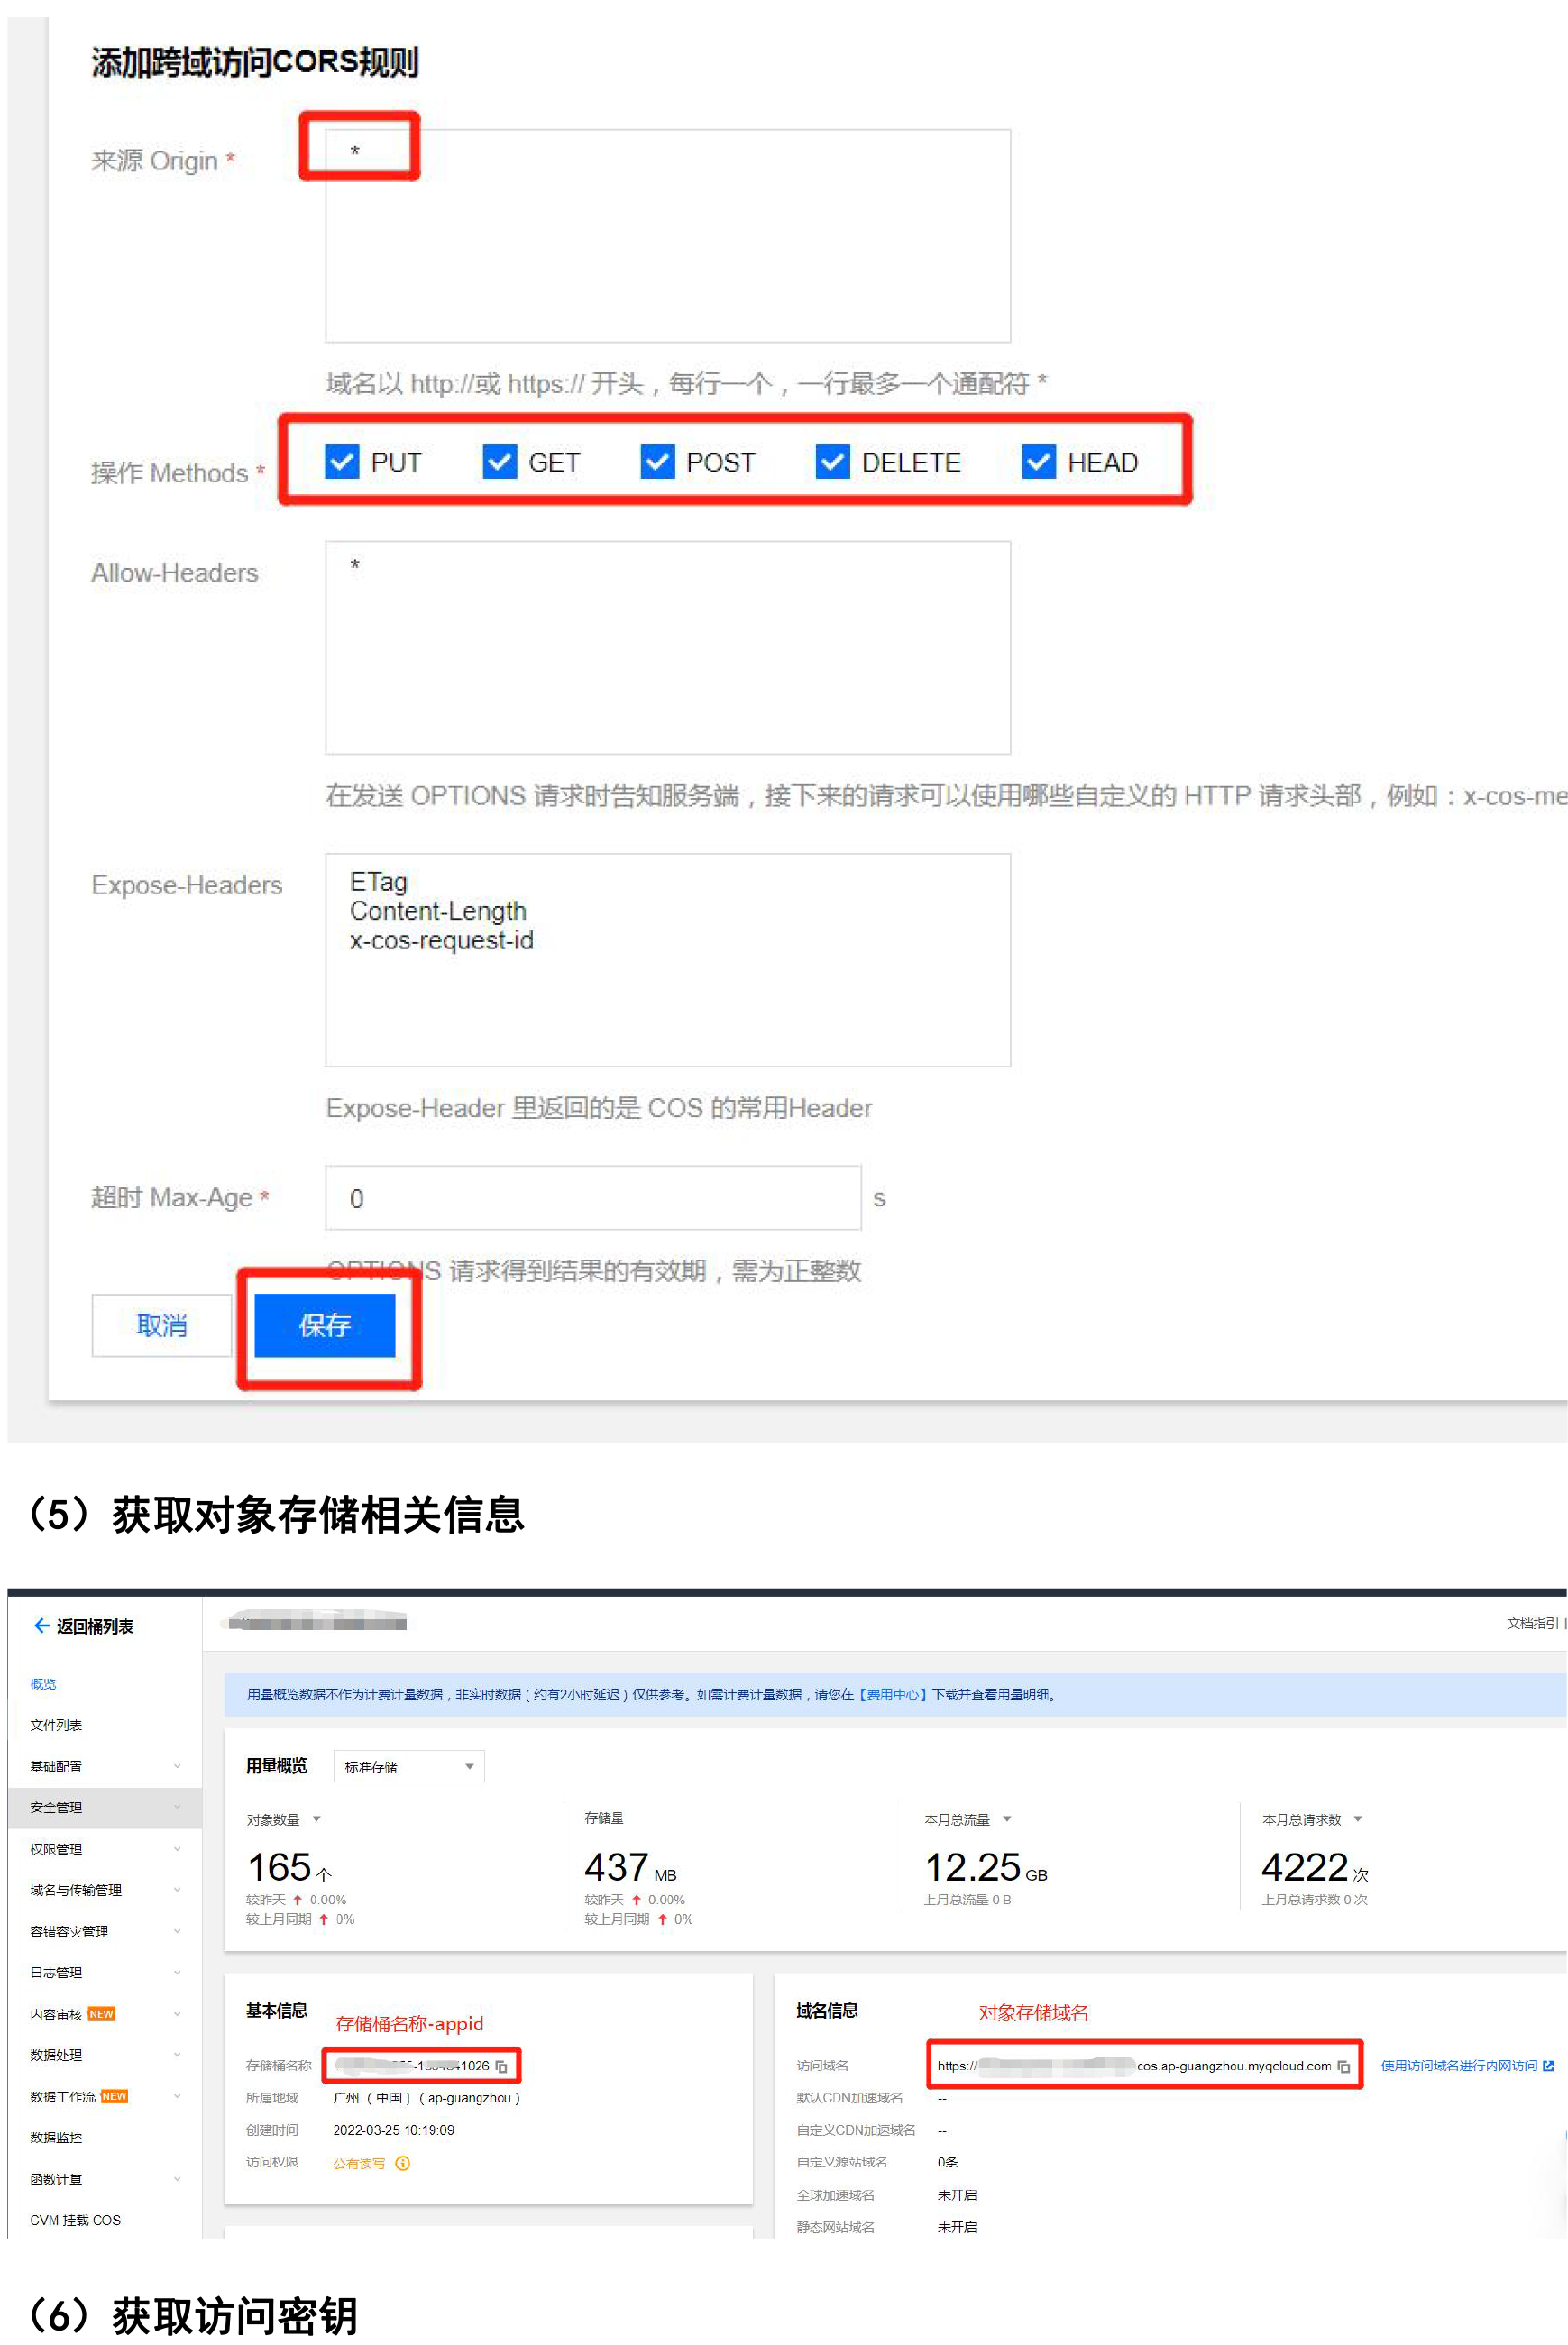The width and height of the screenshot is (1568, 2345).
Task: Expand 安全管理 sidebar section
Action: 105,1807
